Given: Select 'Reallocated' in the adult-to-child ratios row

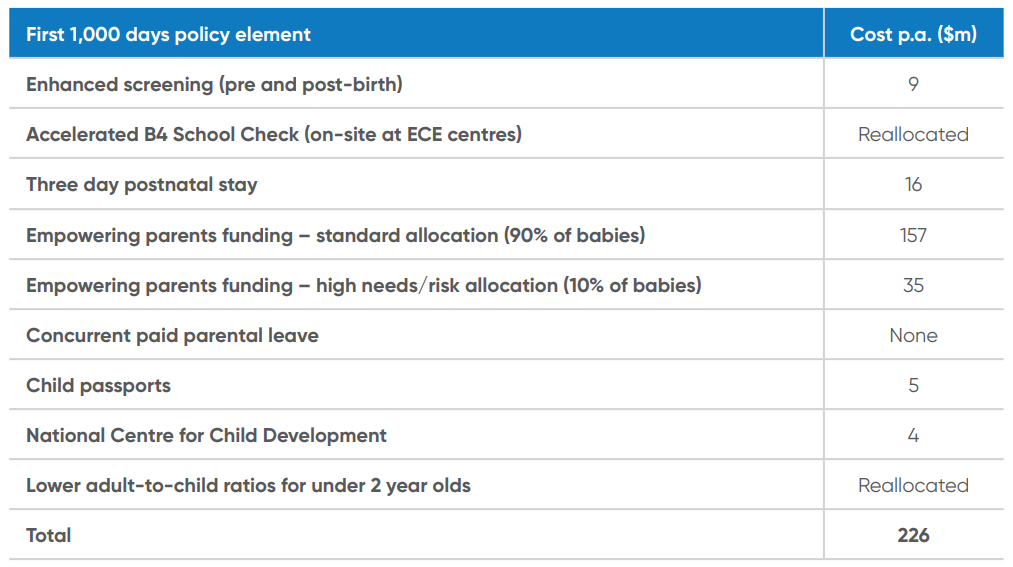Looking at the screenshot, I should click(913, 486).
